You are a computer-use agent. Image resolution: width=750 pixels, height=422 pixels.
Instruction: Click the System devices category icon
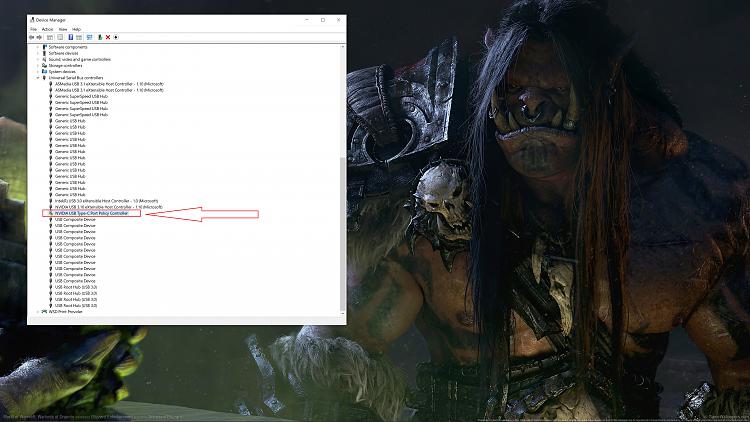pyautogui.click(x=44, y=72)
